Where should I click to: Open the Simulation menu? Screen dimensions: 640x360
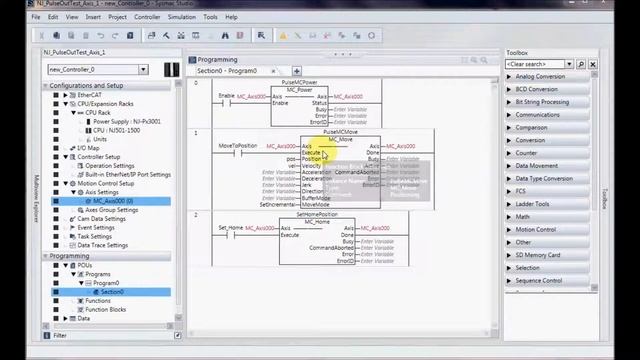coord(182,17)
